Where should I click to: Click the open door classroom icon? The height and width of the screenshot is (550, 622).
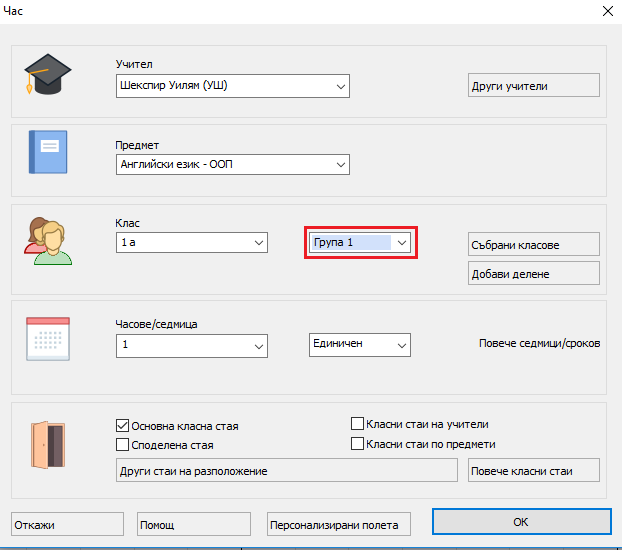click(47, 443)
